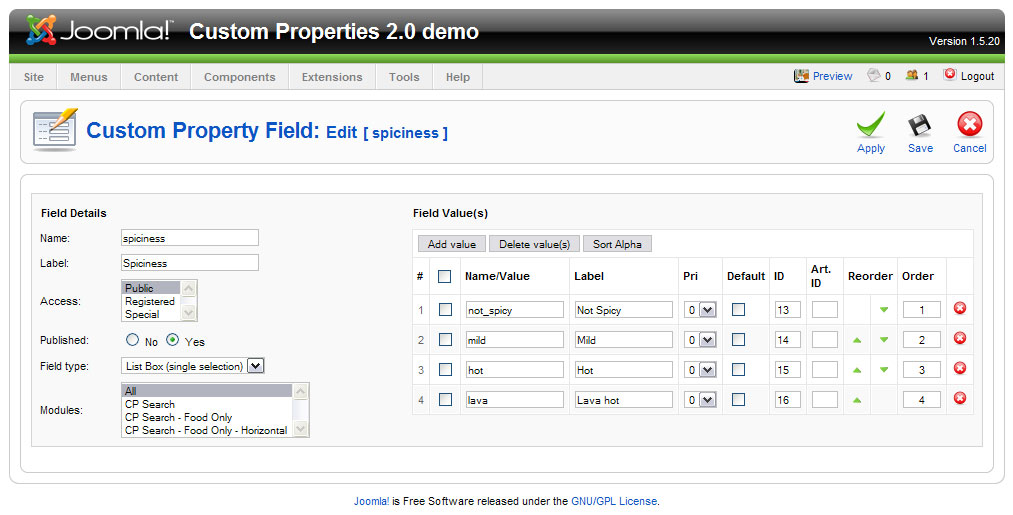Move the hot value down
Viewport: 1013px width, 515px height.
click(884, 370)
